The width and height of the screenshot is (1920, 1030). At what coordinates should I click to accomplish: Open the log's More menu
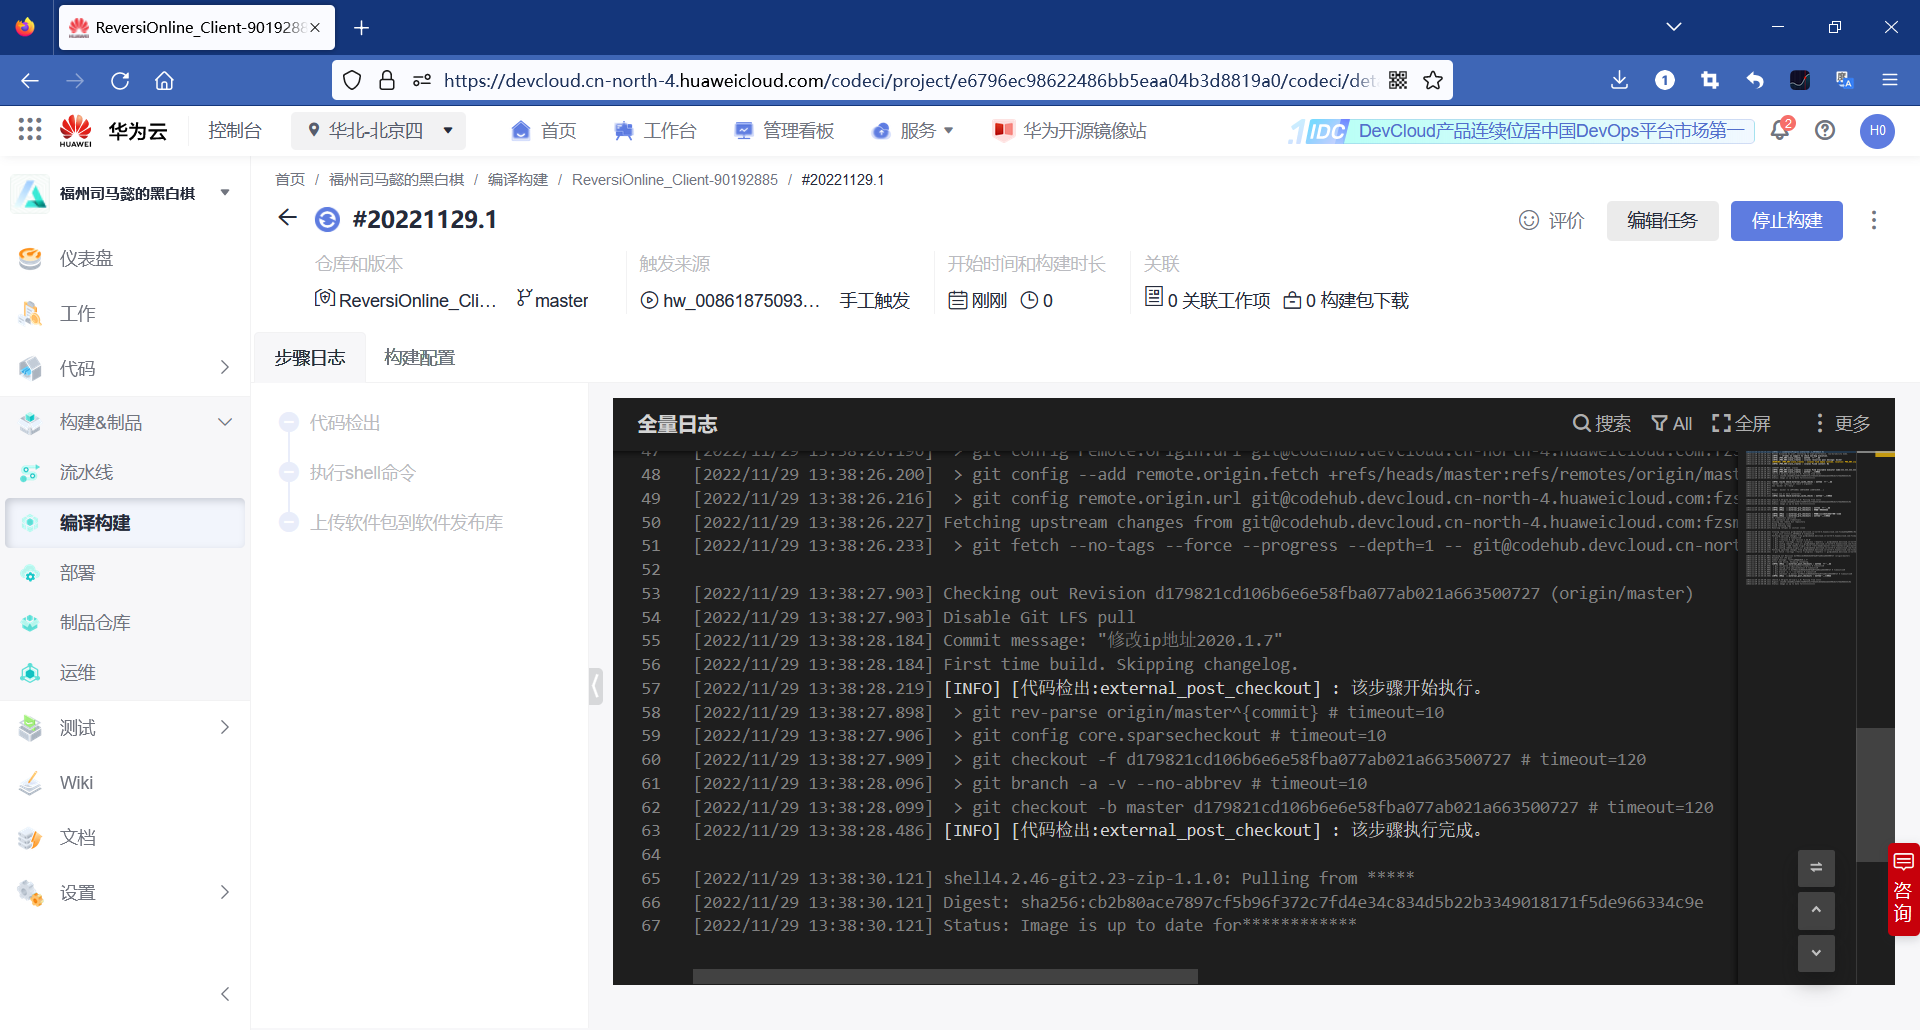click(1842, 423)
